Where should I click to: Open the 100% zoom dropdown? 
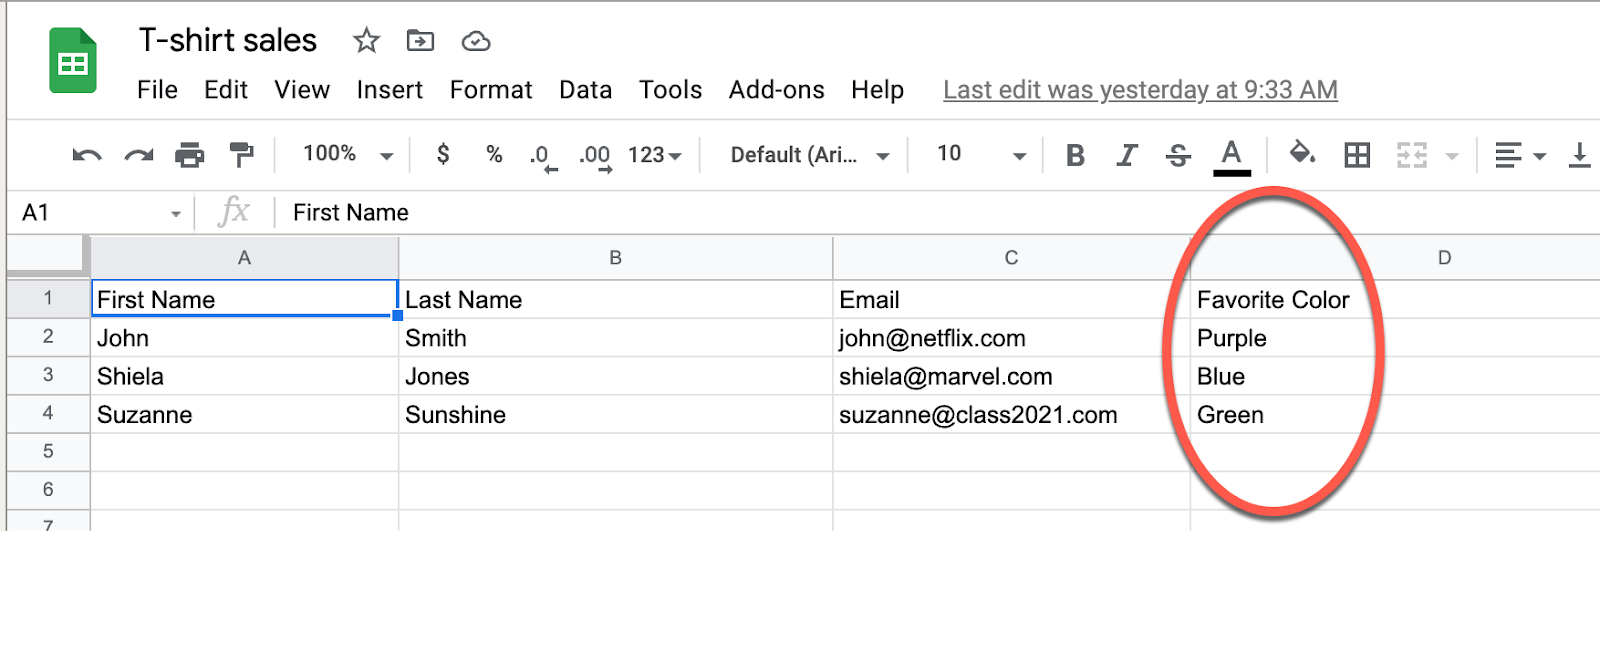click(x=347, y=154)
